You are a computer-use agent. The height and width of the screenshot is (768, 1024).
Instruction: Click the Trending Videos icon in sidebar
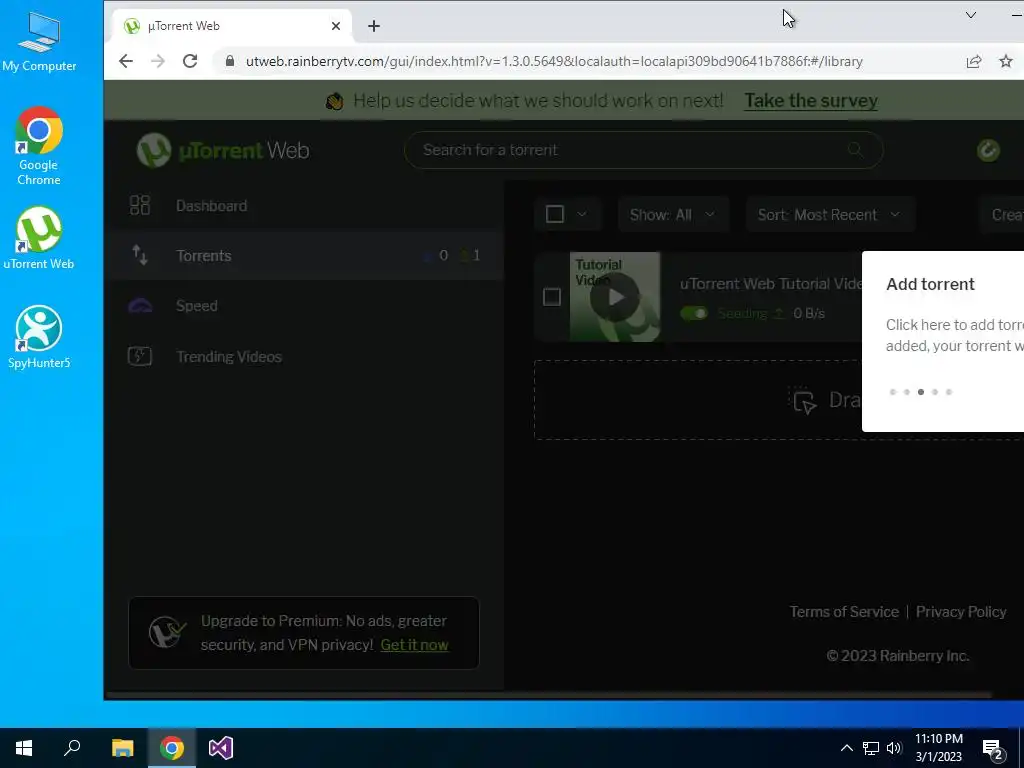click(x=140, y=357)
